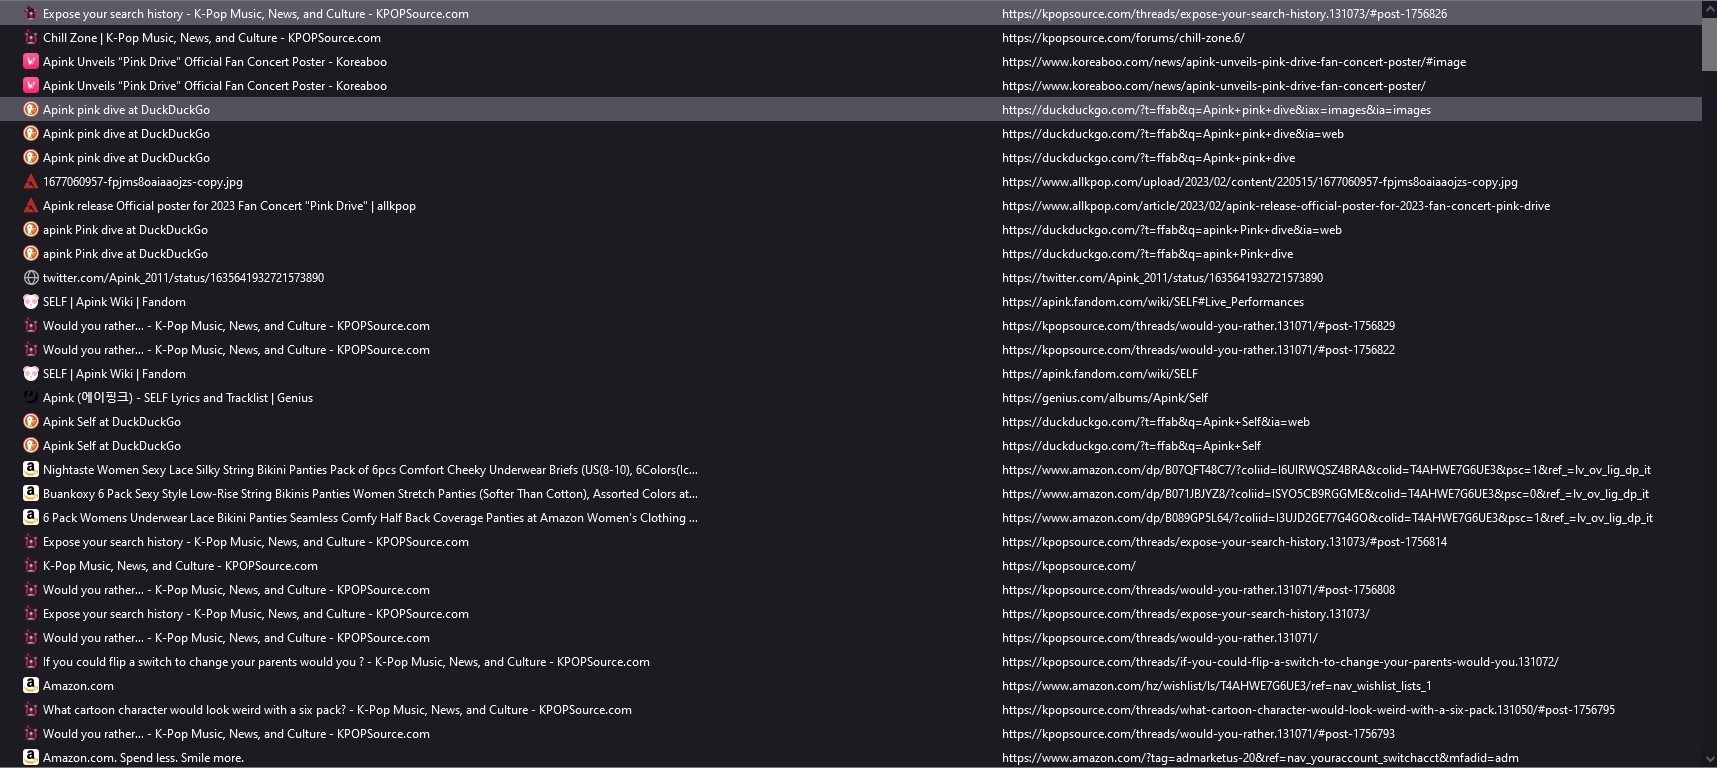This screenshot has height=768, width=1717.
Task: Click the KPOPSource favicon on the post-1756829 row
Action: [x=31, y=326]
